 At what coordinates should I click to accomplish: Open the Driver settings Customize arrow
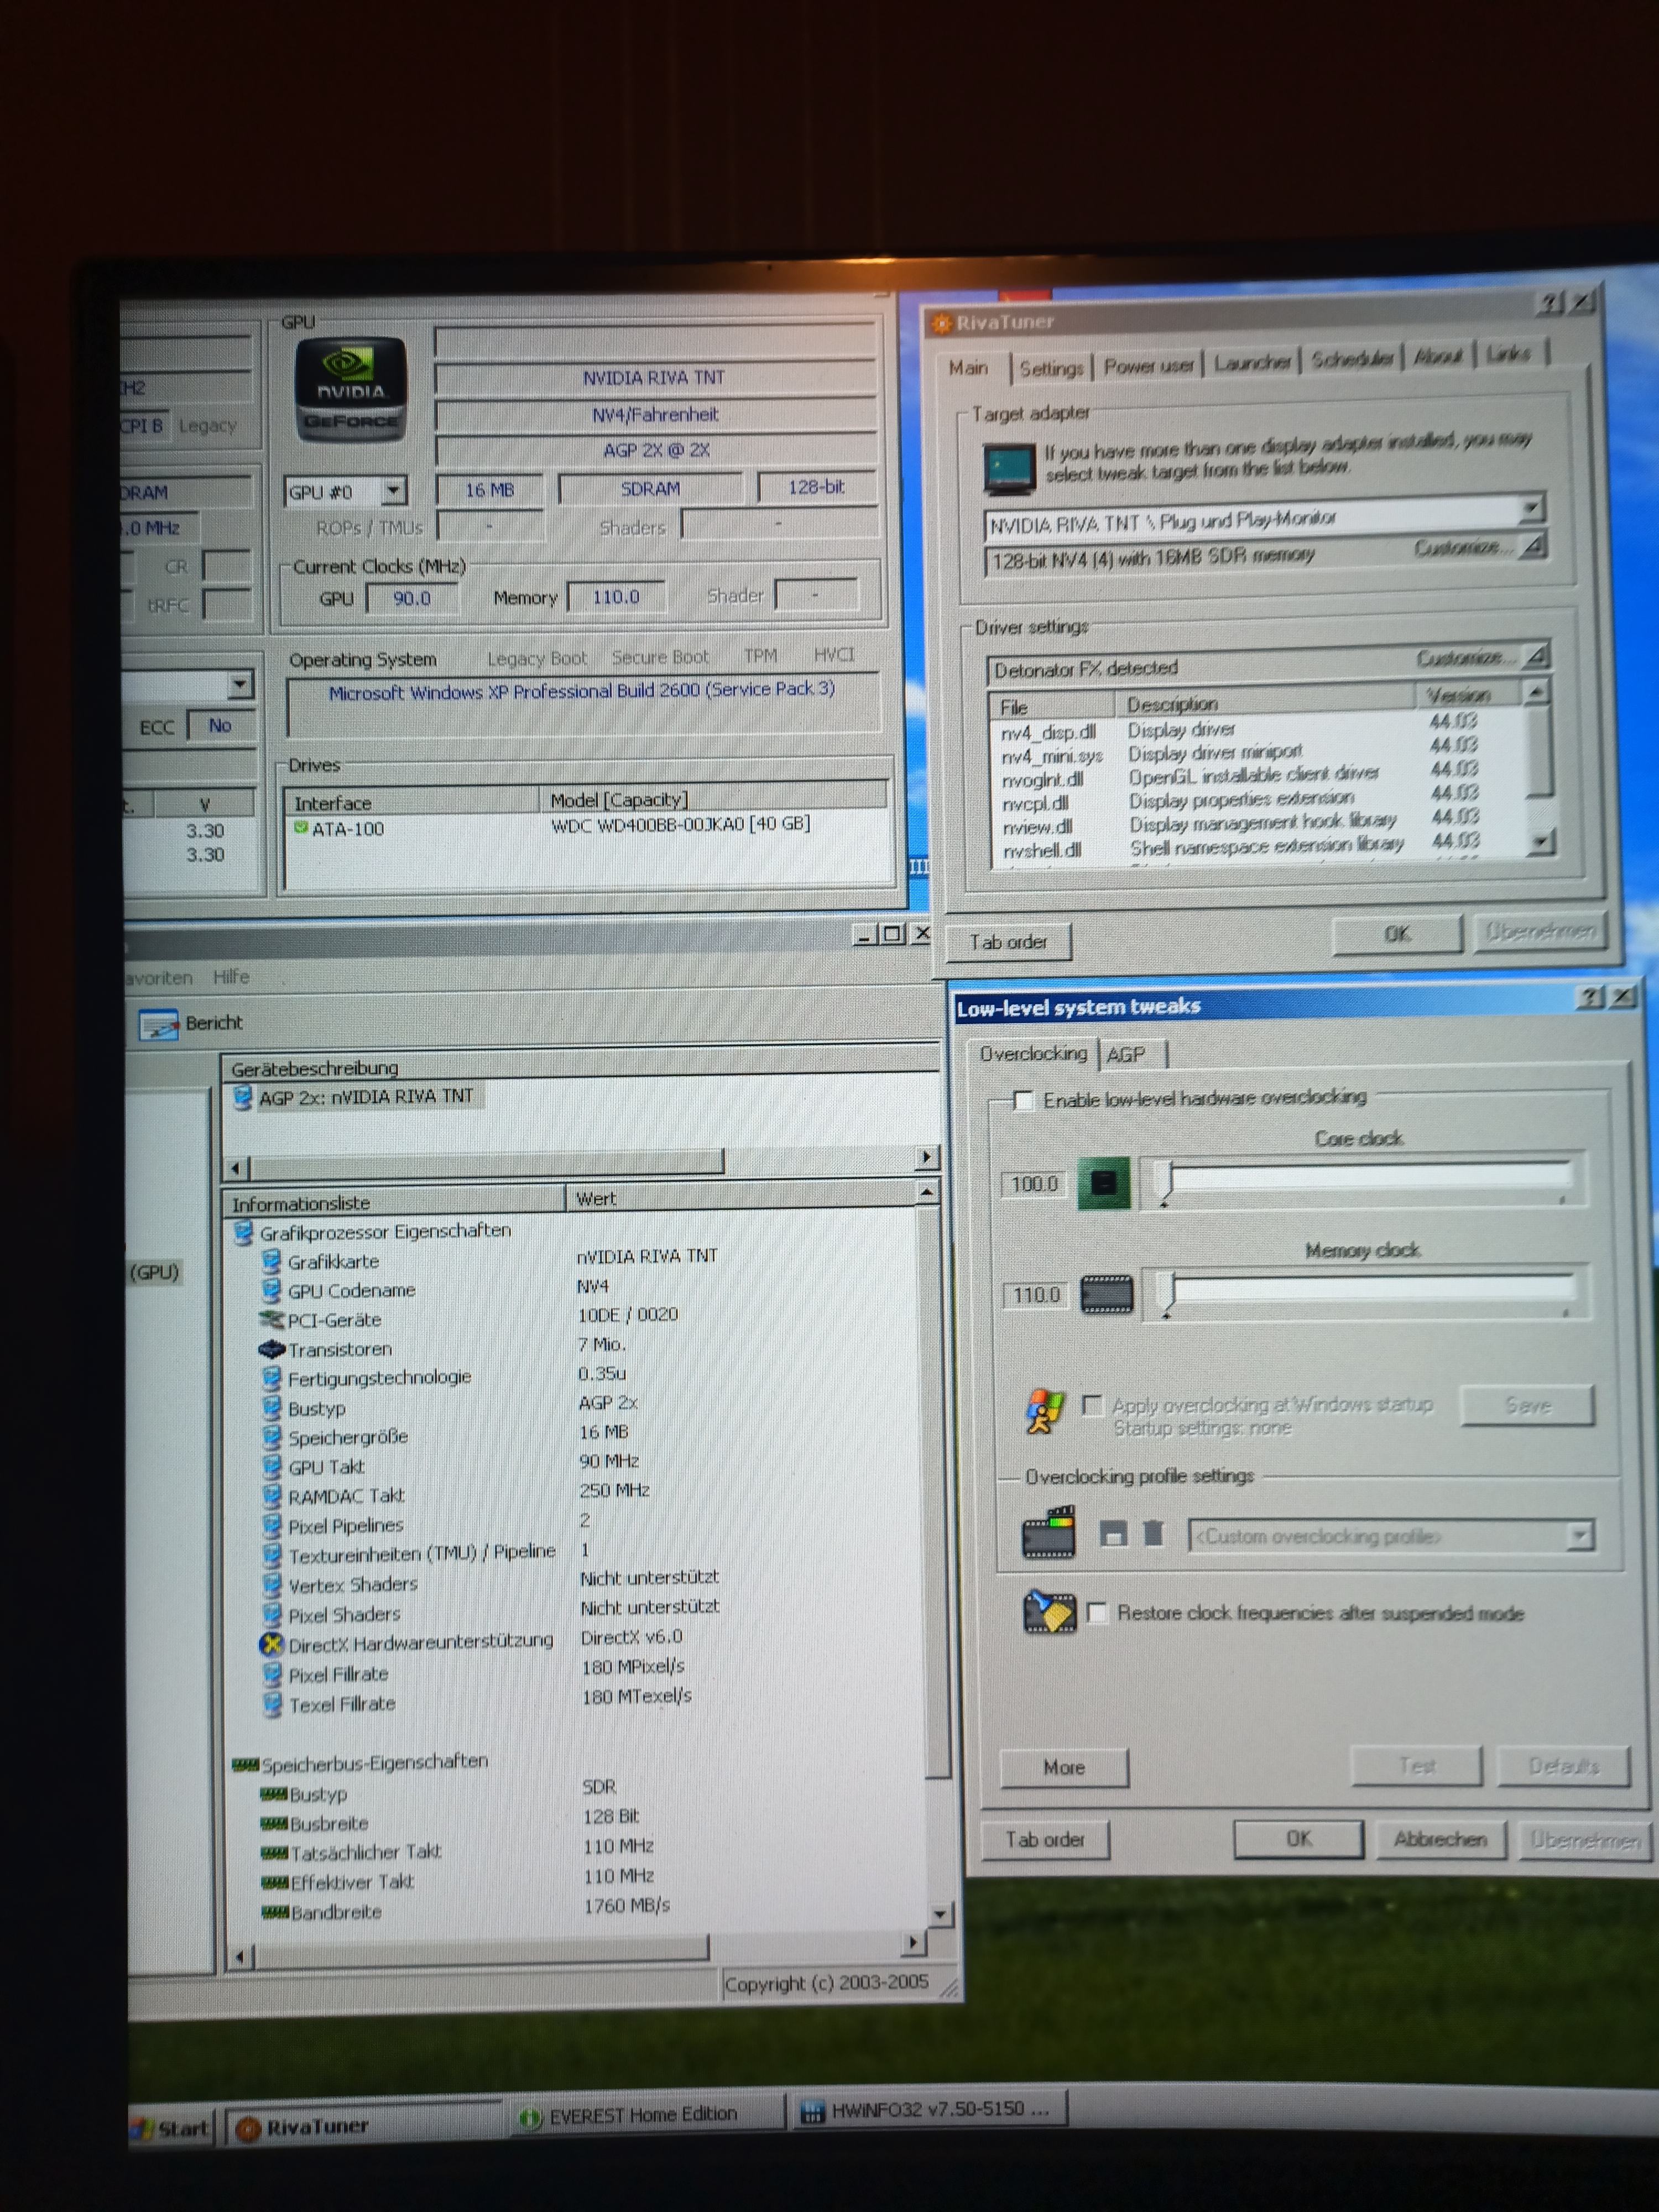(x=1537, y=656)
